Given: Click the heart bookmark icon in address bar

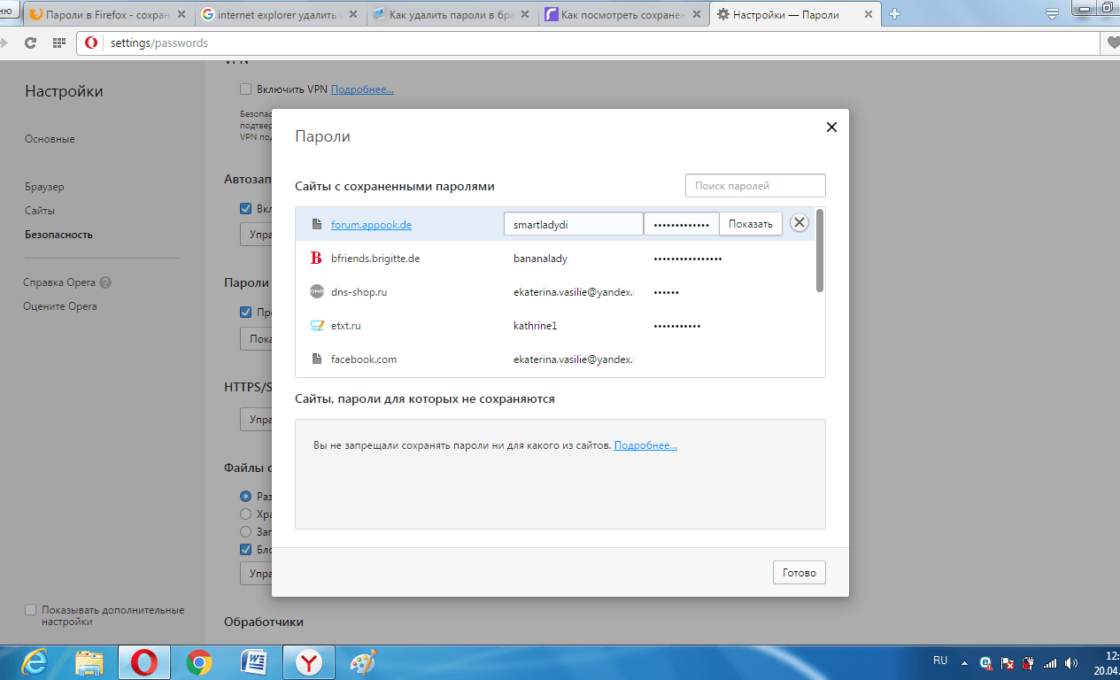Looking at the screenshot, I should (x=1113, y=43).
